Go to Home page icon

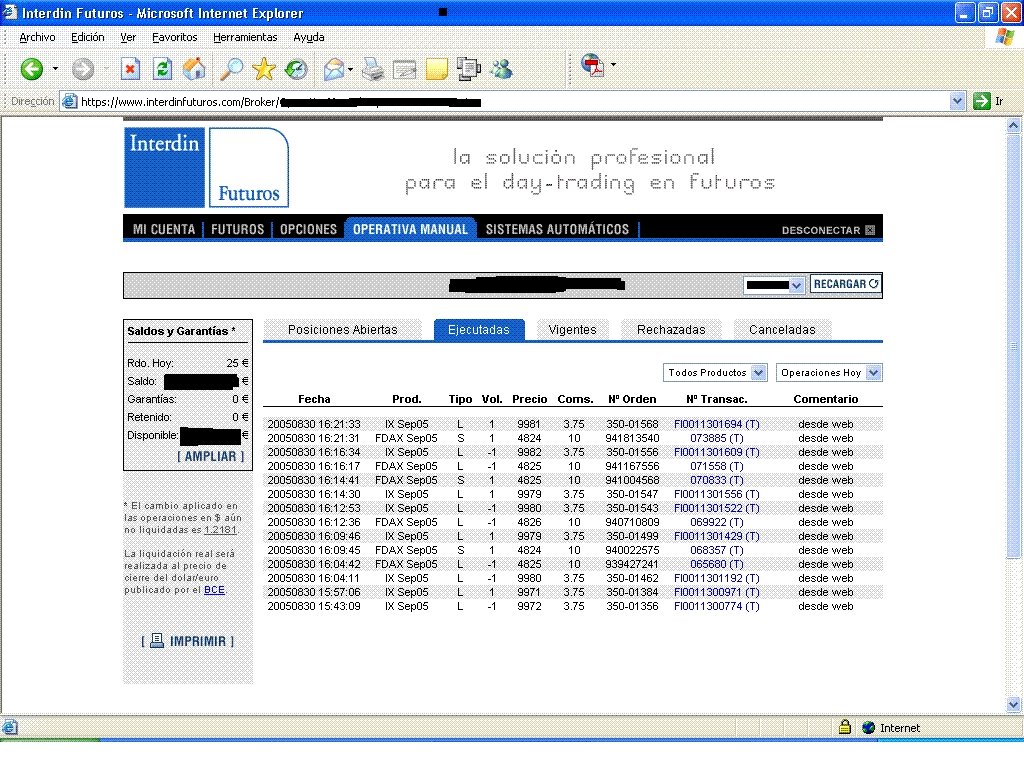point(194,69)
